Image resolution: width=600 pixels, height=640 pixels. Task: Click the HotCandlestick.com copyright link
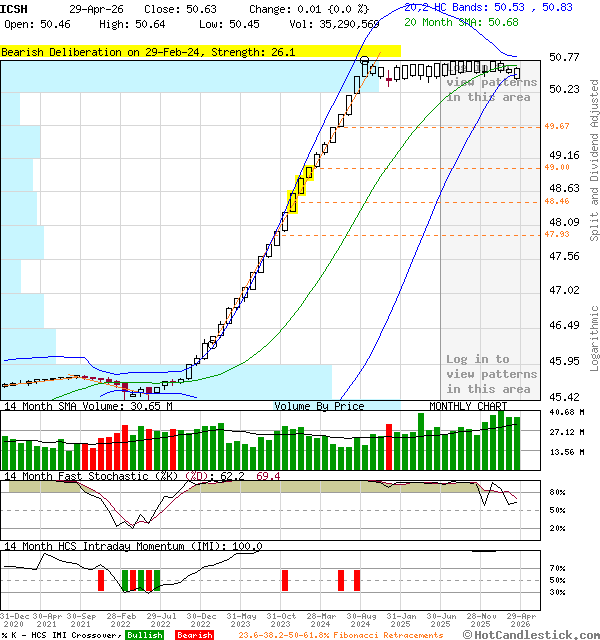[533, 635]
